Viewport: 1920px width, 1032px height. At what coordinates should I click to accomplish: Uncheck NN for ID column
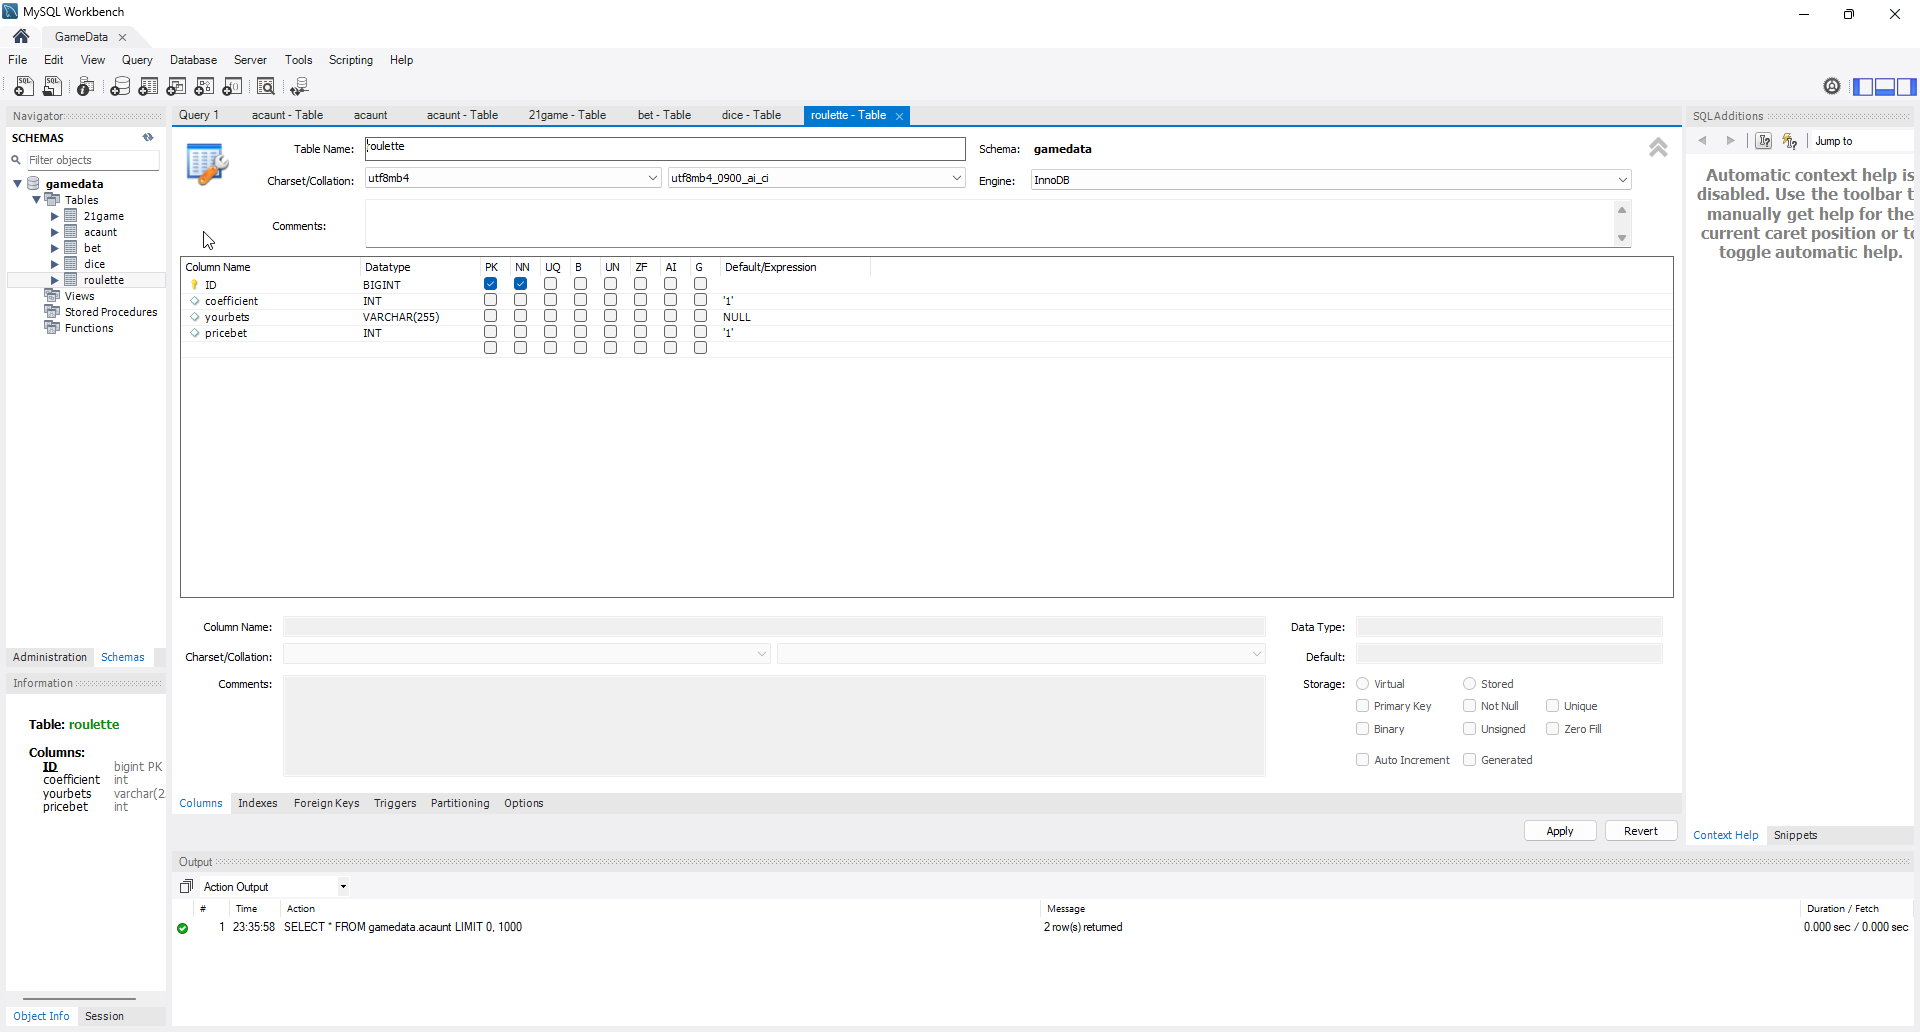(x=521, y=284)
